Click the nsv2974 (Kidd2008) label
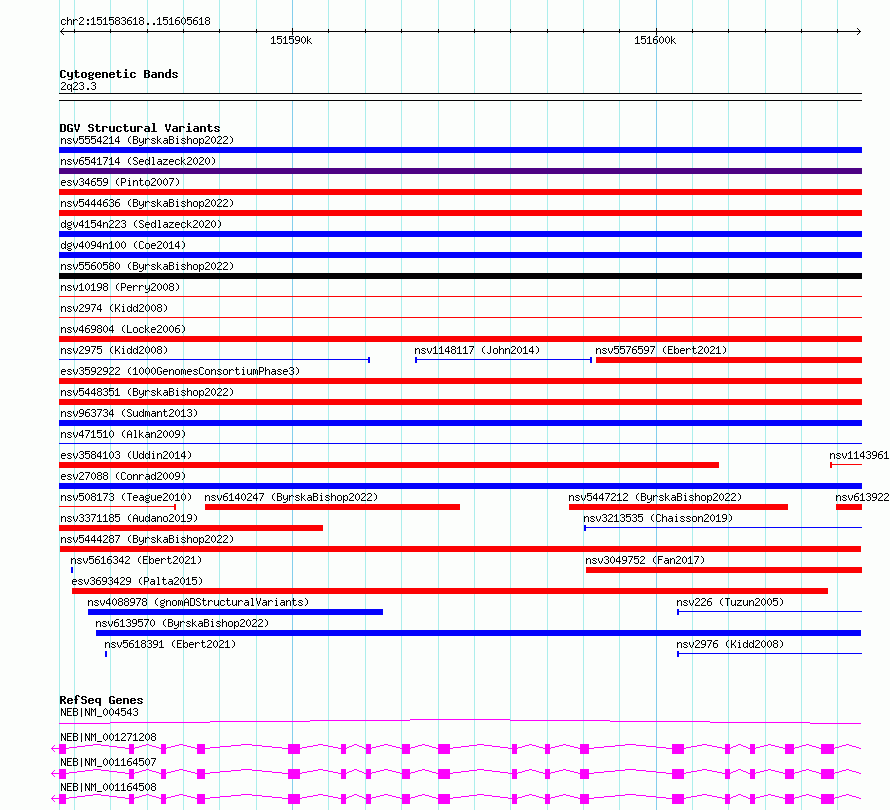The width and height of the screenshot is (890, 810). point(114,308)
